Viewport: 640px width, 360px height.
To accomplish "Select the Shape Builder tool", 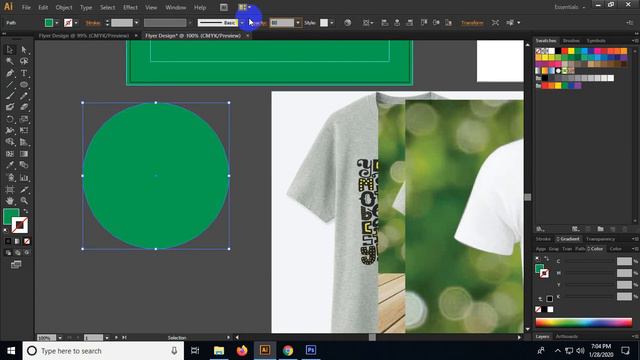I will [10, 142].
